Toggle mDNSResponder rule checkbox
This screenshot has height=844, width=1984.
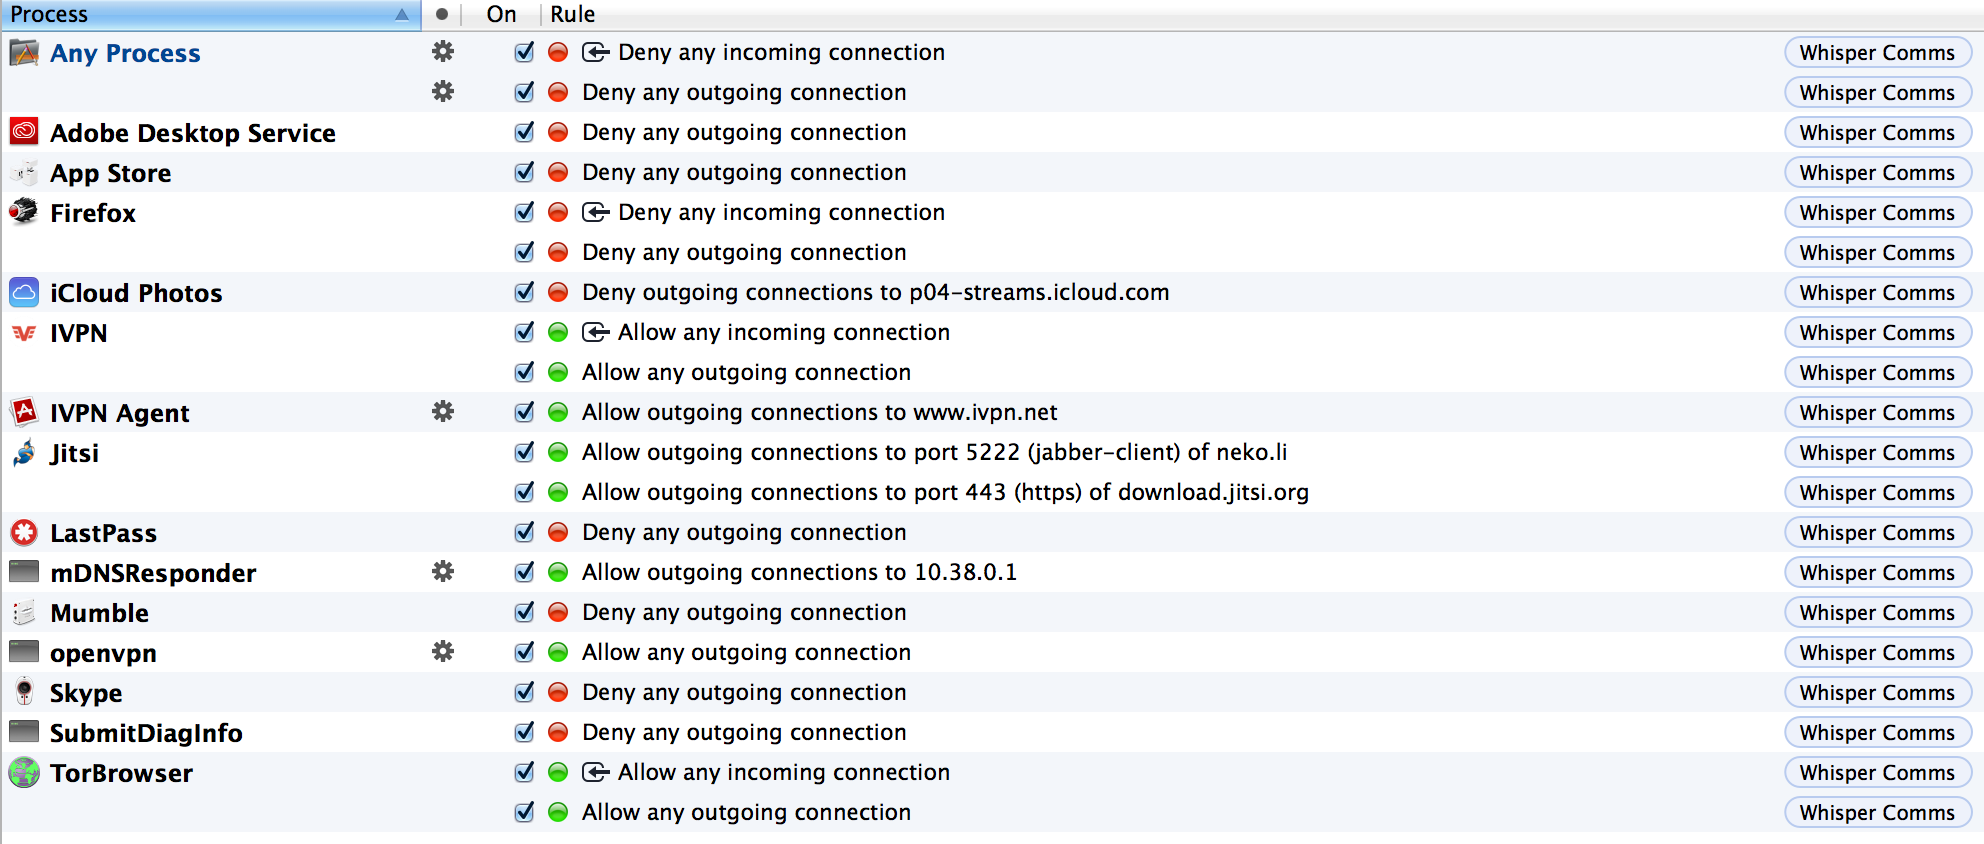click(524, 572)
